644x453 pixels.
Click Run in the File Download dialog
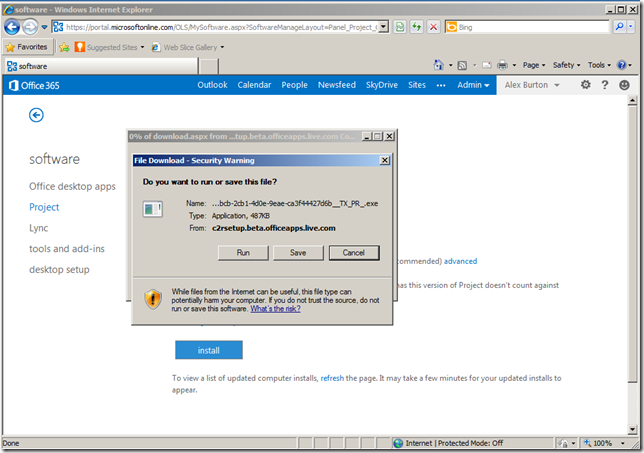[243, 253]
